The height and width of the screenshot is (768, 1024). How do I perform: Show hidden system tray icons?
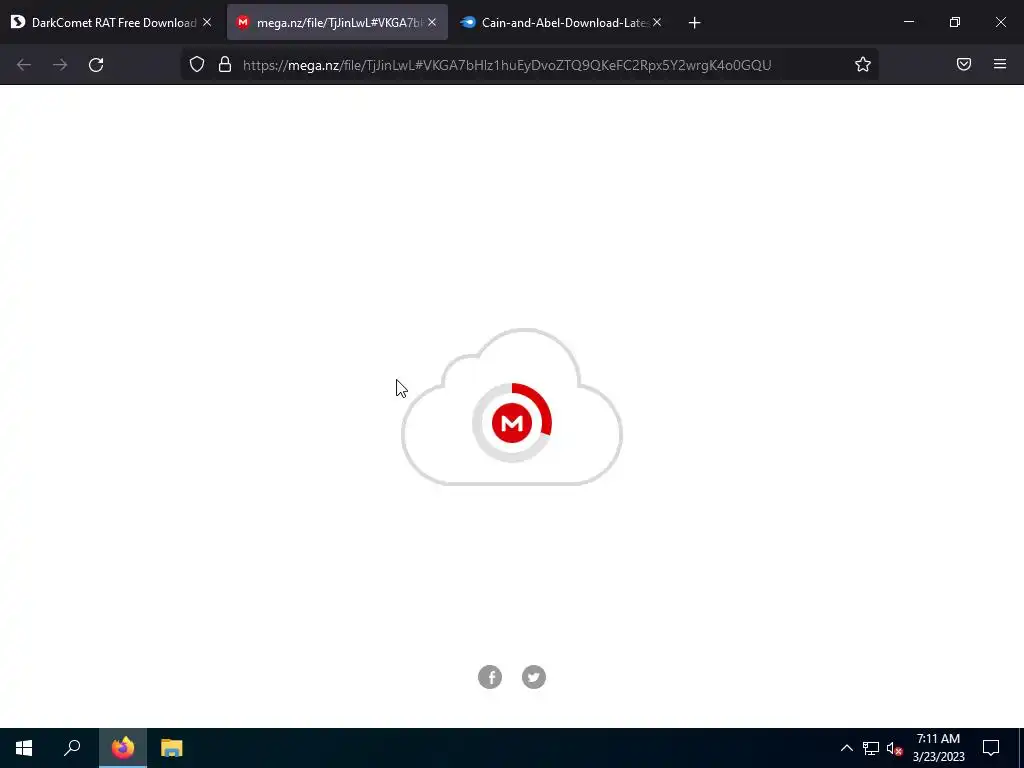846,748
